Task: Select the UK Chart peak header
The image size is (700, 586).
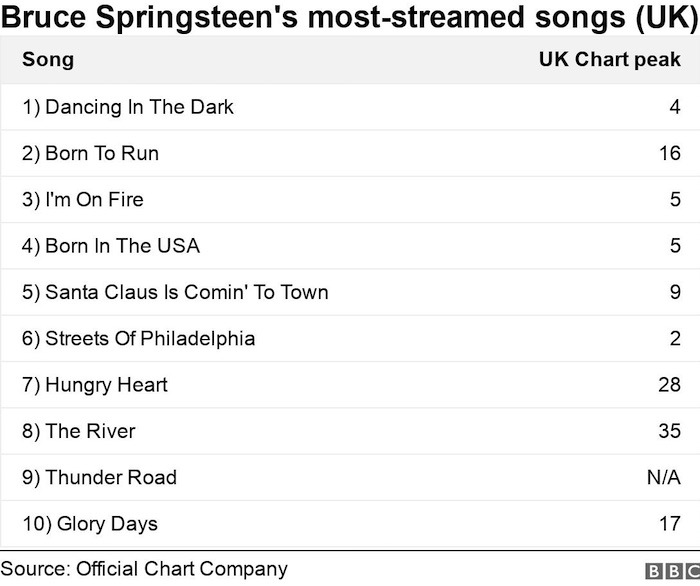Action: (610, 59)
